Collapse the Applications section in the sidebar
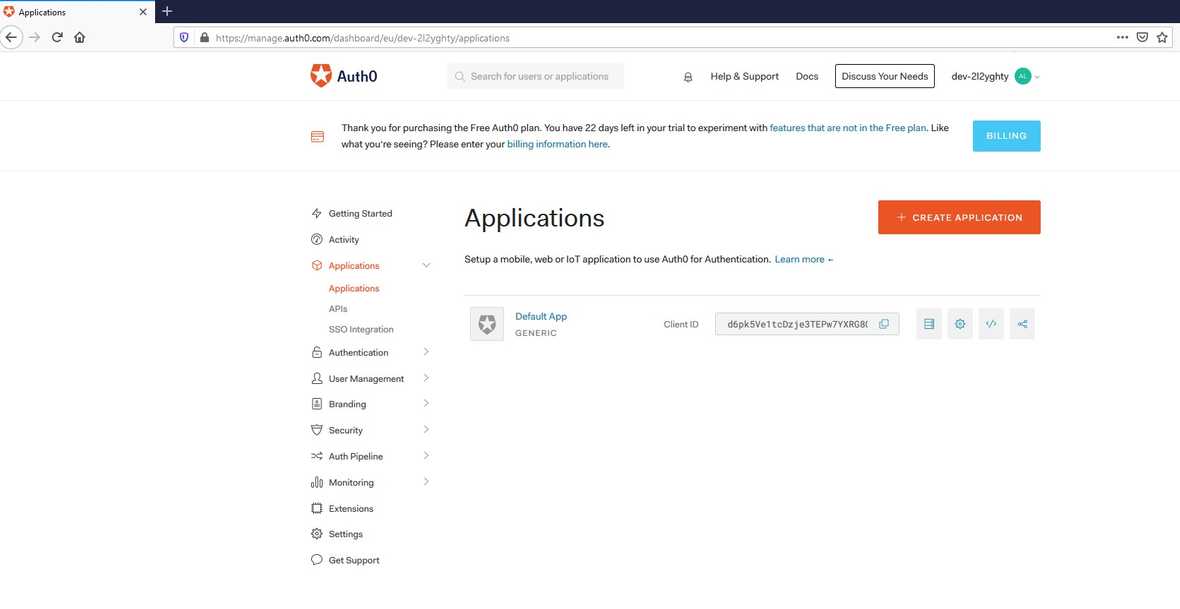Image resolution: width=1180 pixels, height=609 pixels. coord(426,264)
